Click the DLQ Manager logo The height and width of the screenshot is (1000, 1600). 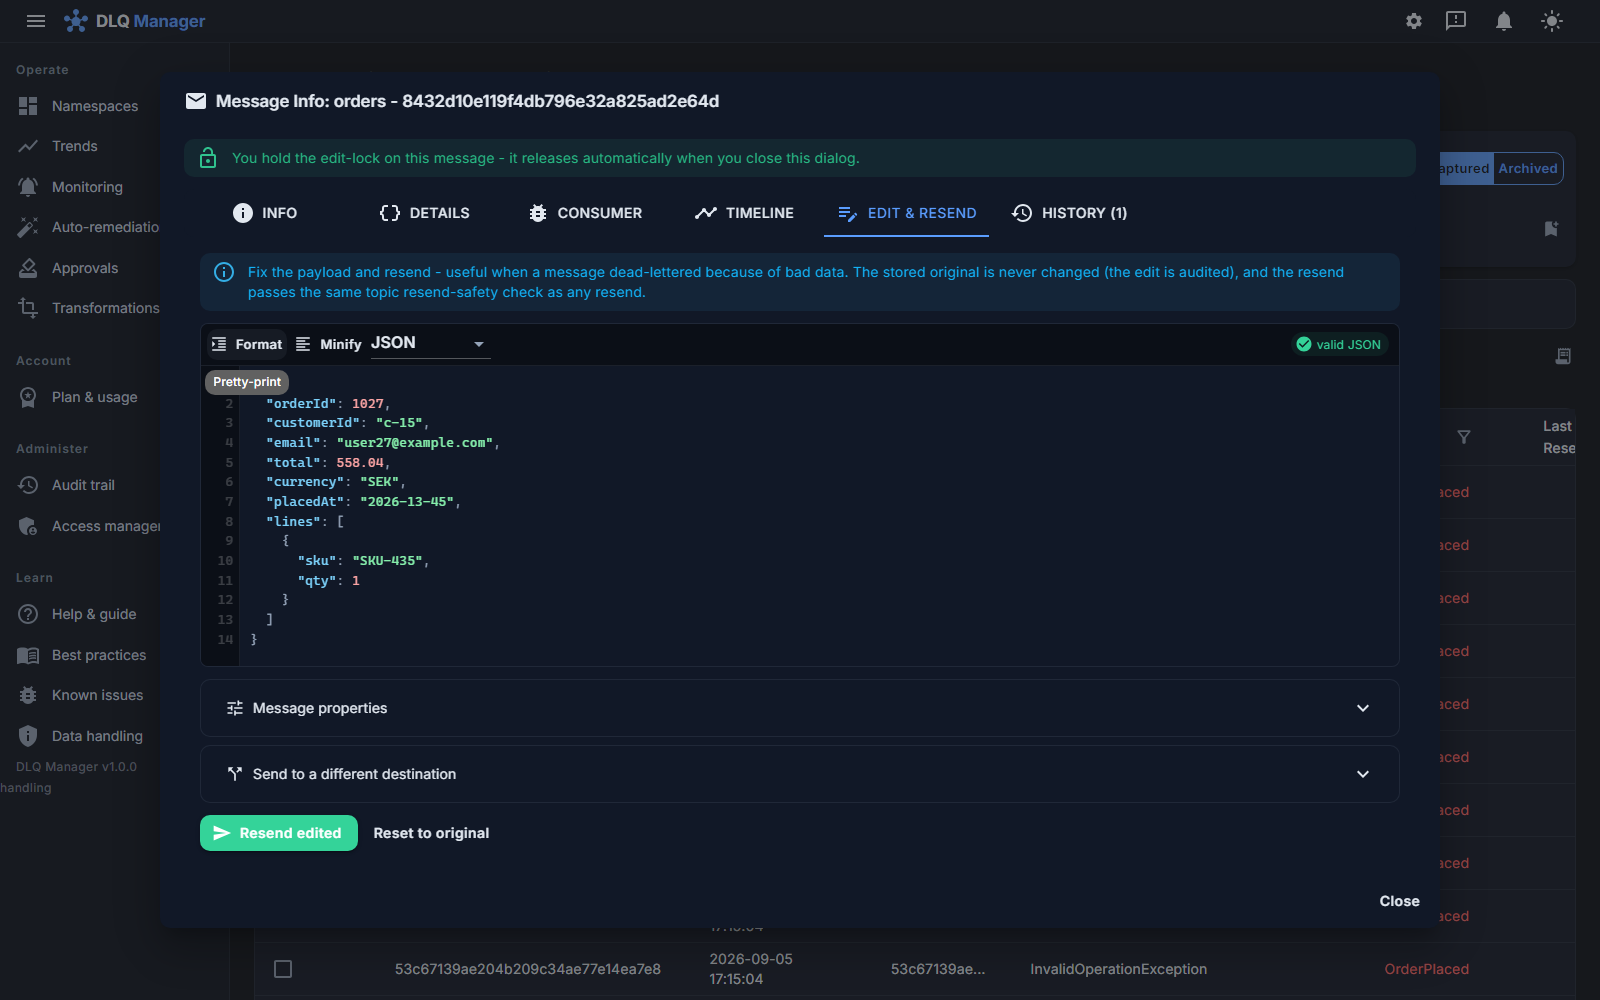click(135, 21)
